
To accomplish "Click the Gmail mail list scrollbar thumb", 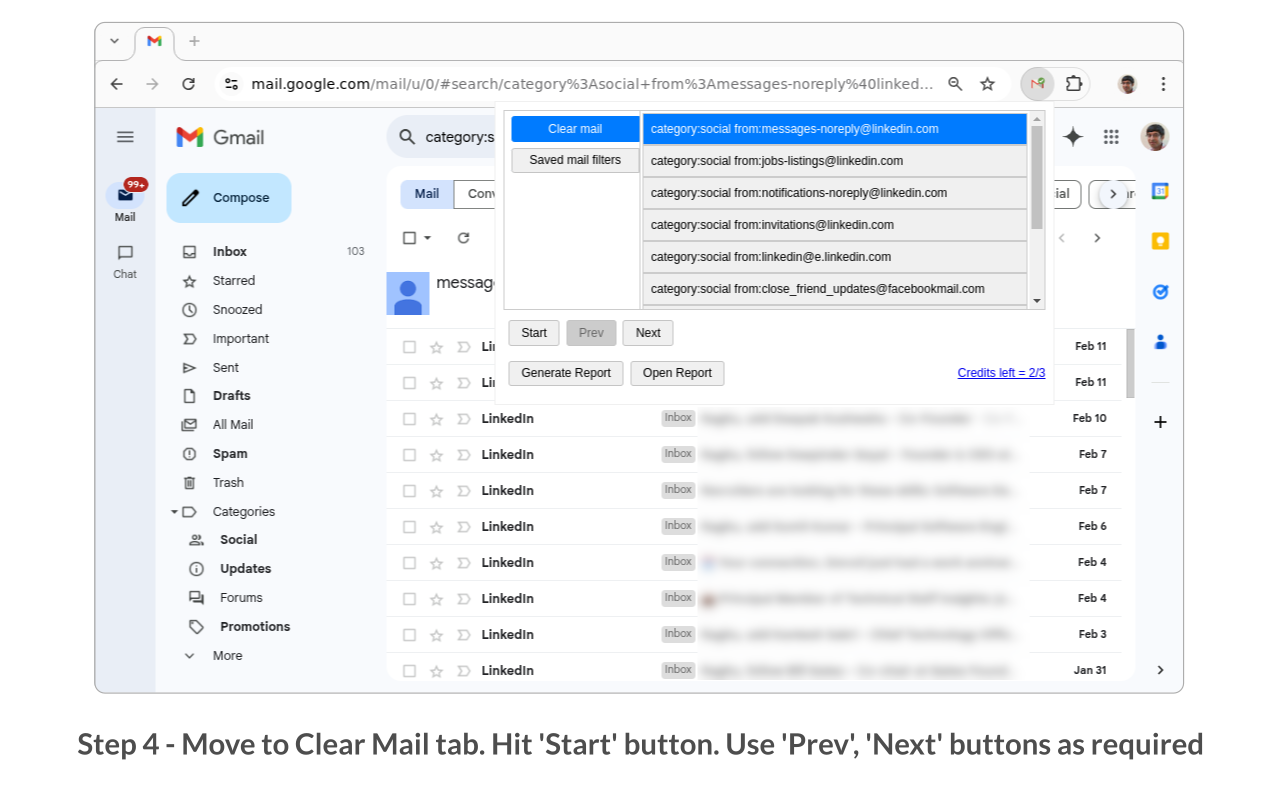I will 1131,364.
